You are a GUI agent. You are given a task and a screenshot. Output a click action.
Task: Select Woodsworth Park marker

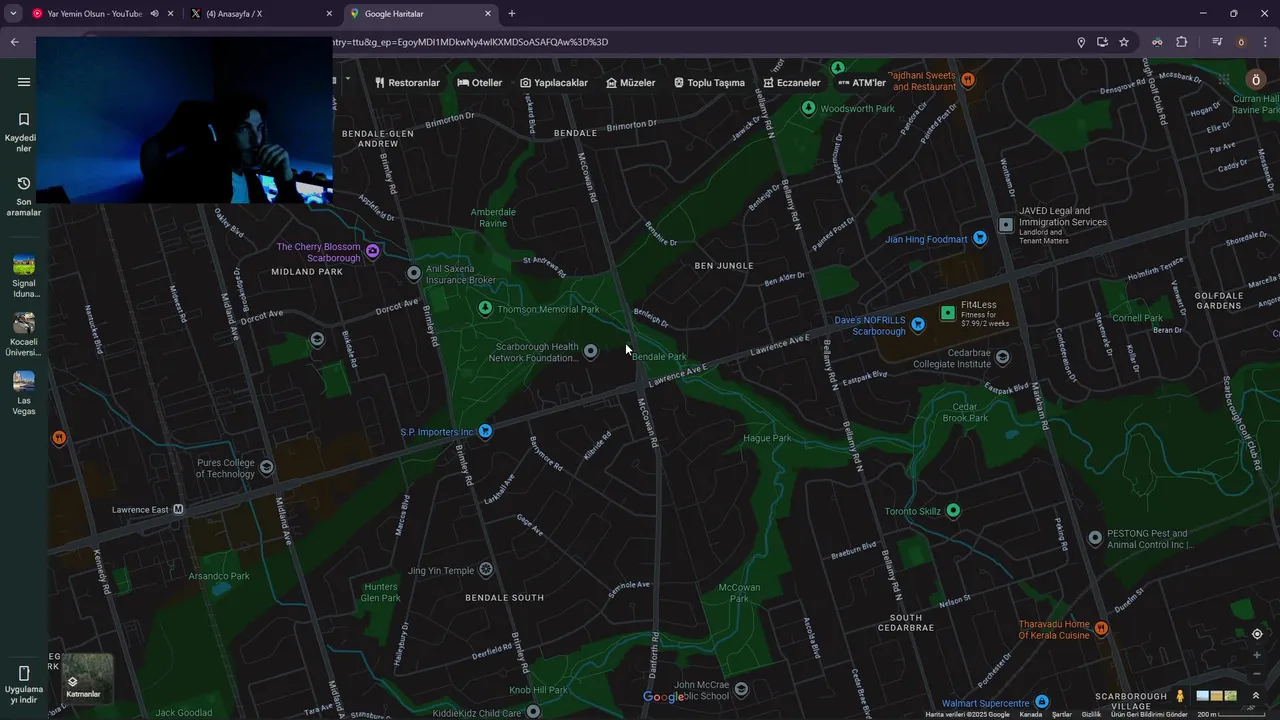tap(809, 108)
